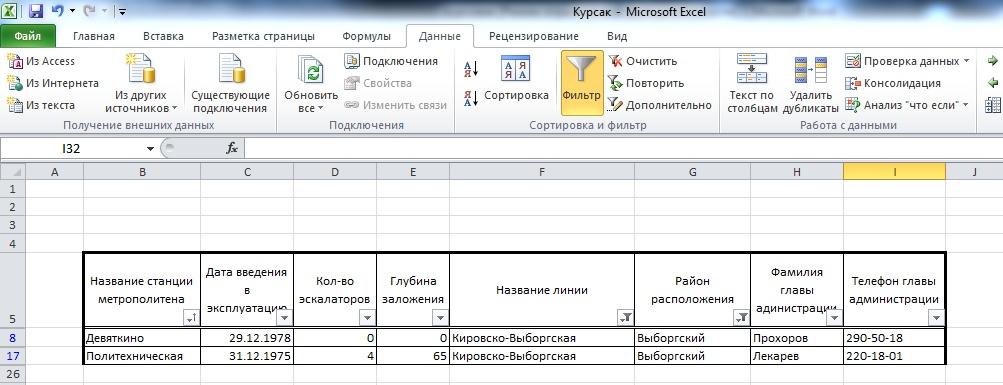Toggle the Фильтр button
The height and width of the screenshot is (385, 1003).
tap(582, 83)
